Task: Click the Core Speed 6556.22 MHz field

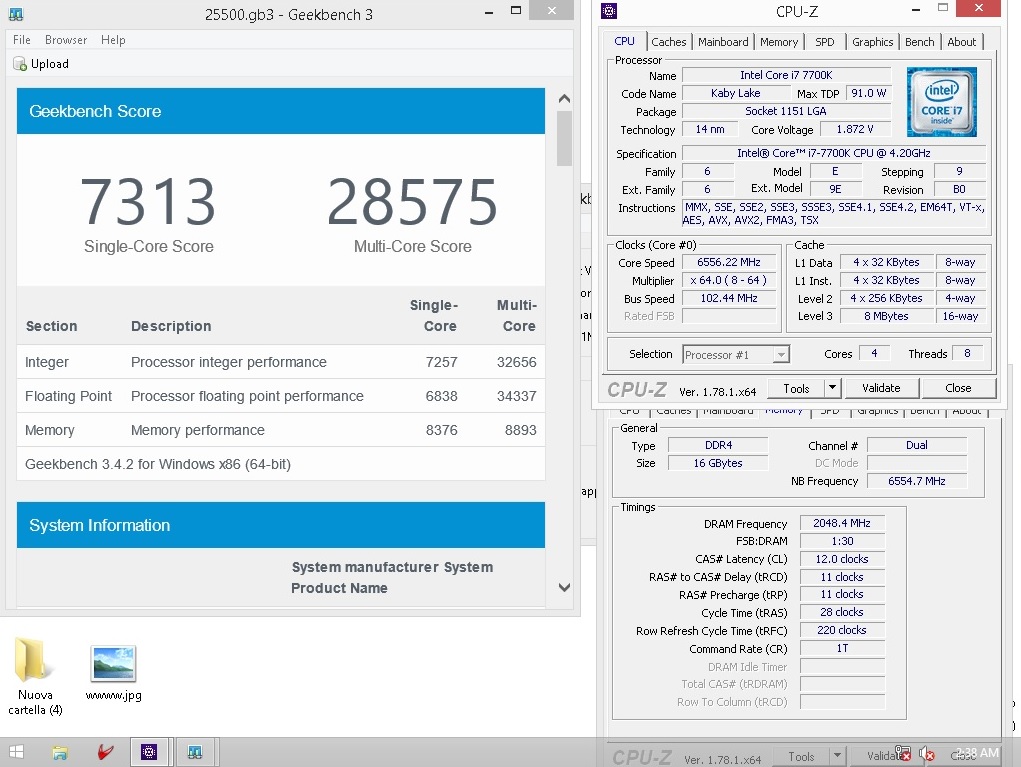Action: pos(729,262)
